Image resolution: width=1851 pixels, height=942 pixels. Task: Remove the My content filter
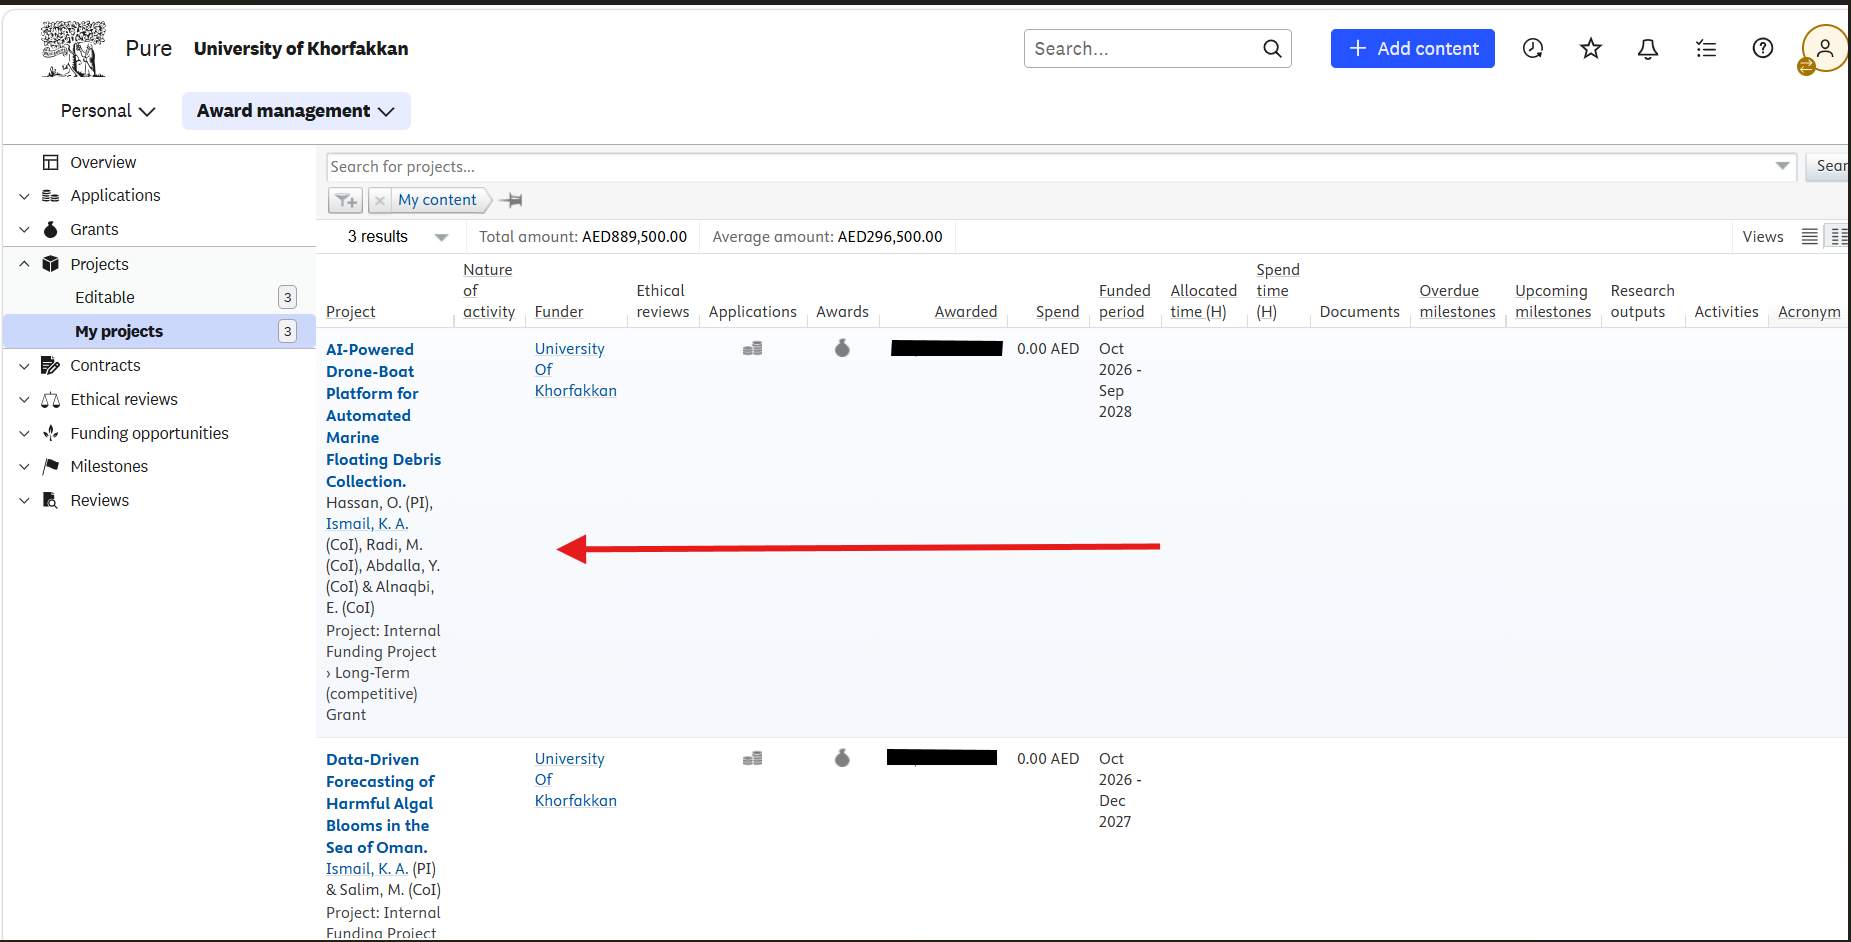pyautogui.click(x=379, y=200)
